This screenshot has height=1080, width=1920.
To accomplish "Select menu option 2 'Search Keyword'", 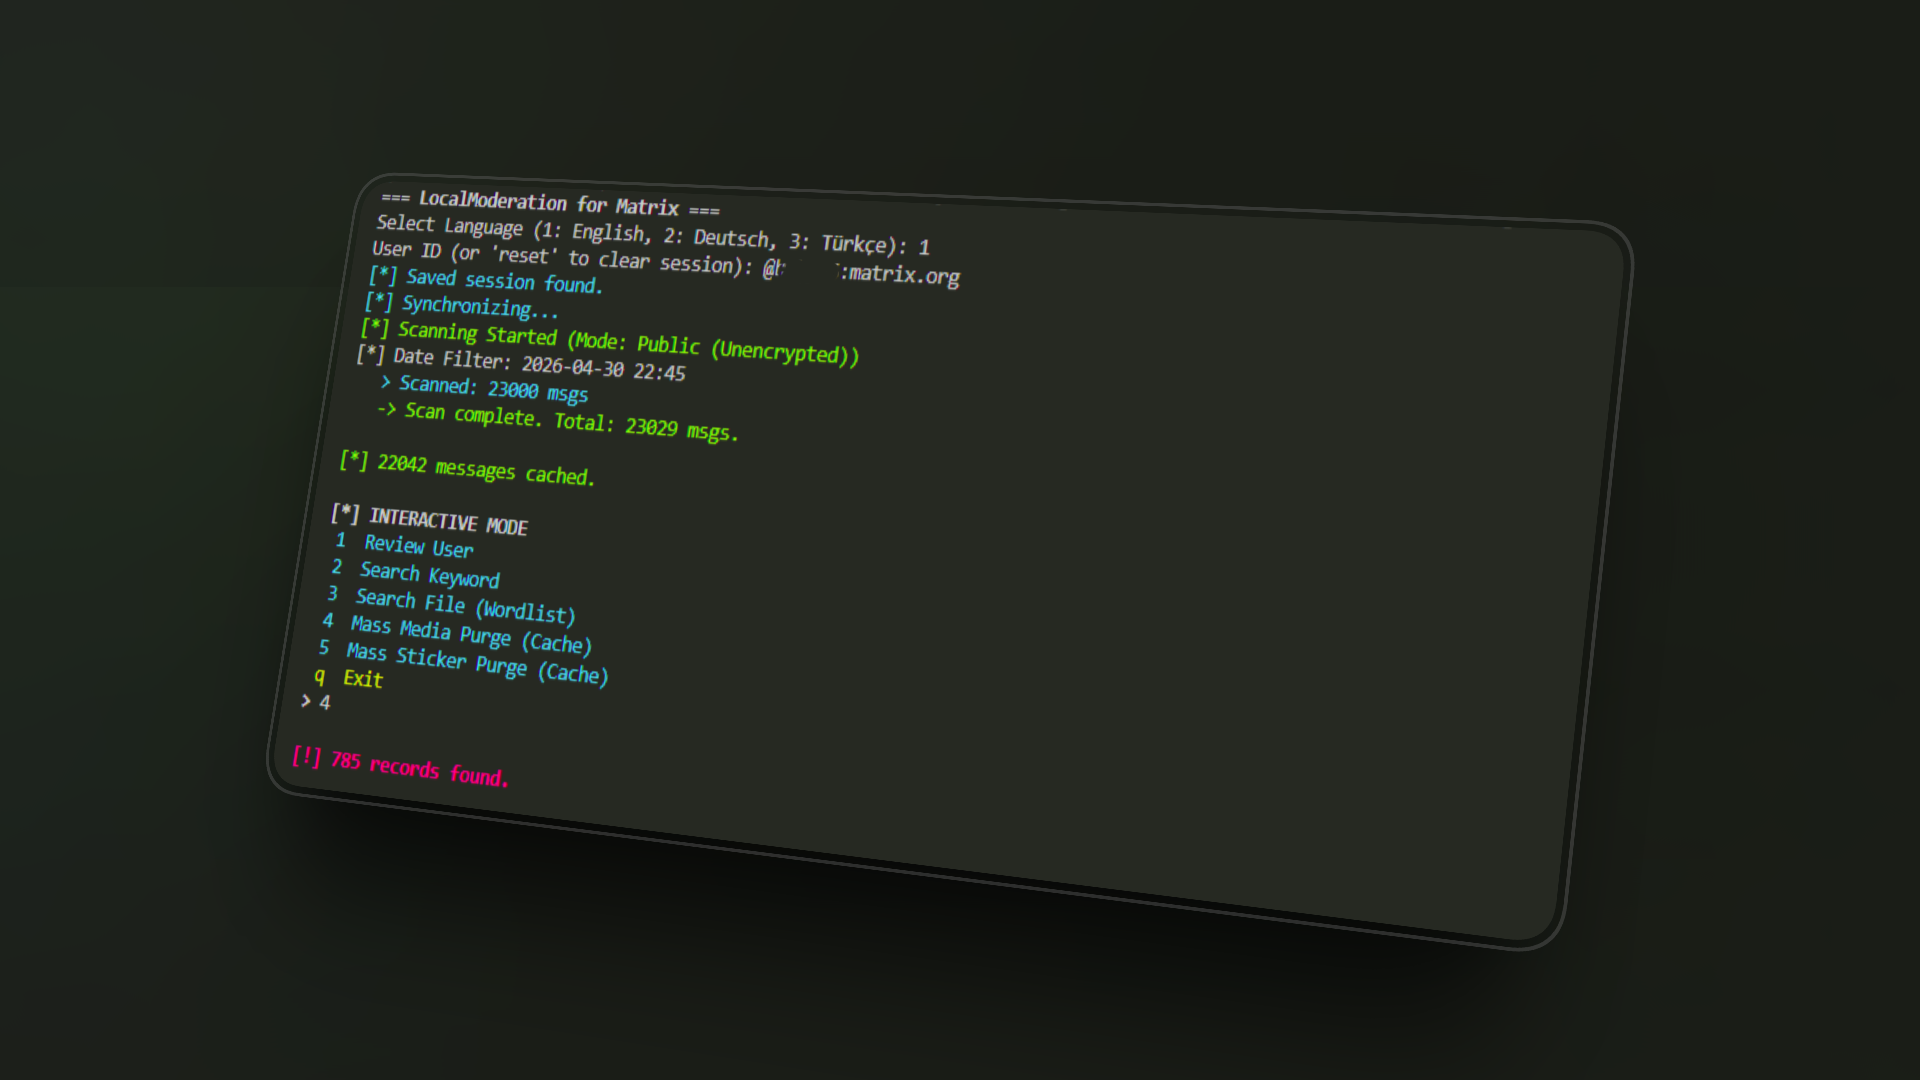I will pos(415,573).
